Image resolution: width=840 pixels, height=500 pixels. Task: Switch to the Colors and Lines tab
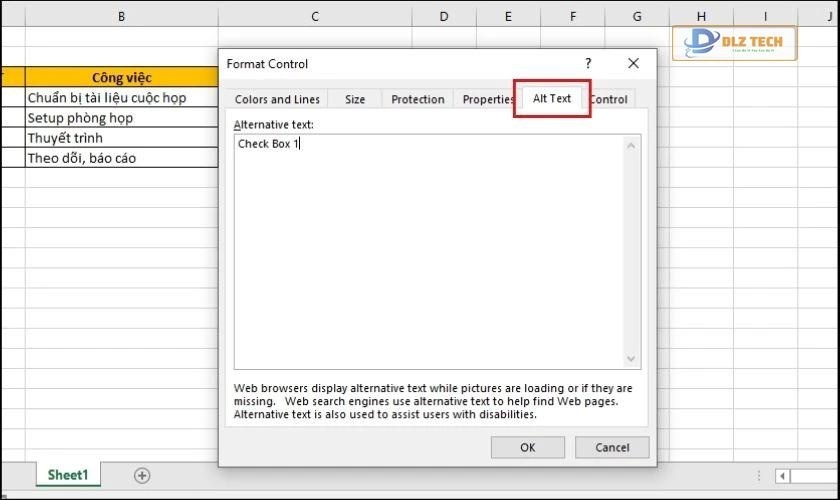(277, 99)
